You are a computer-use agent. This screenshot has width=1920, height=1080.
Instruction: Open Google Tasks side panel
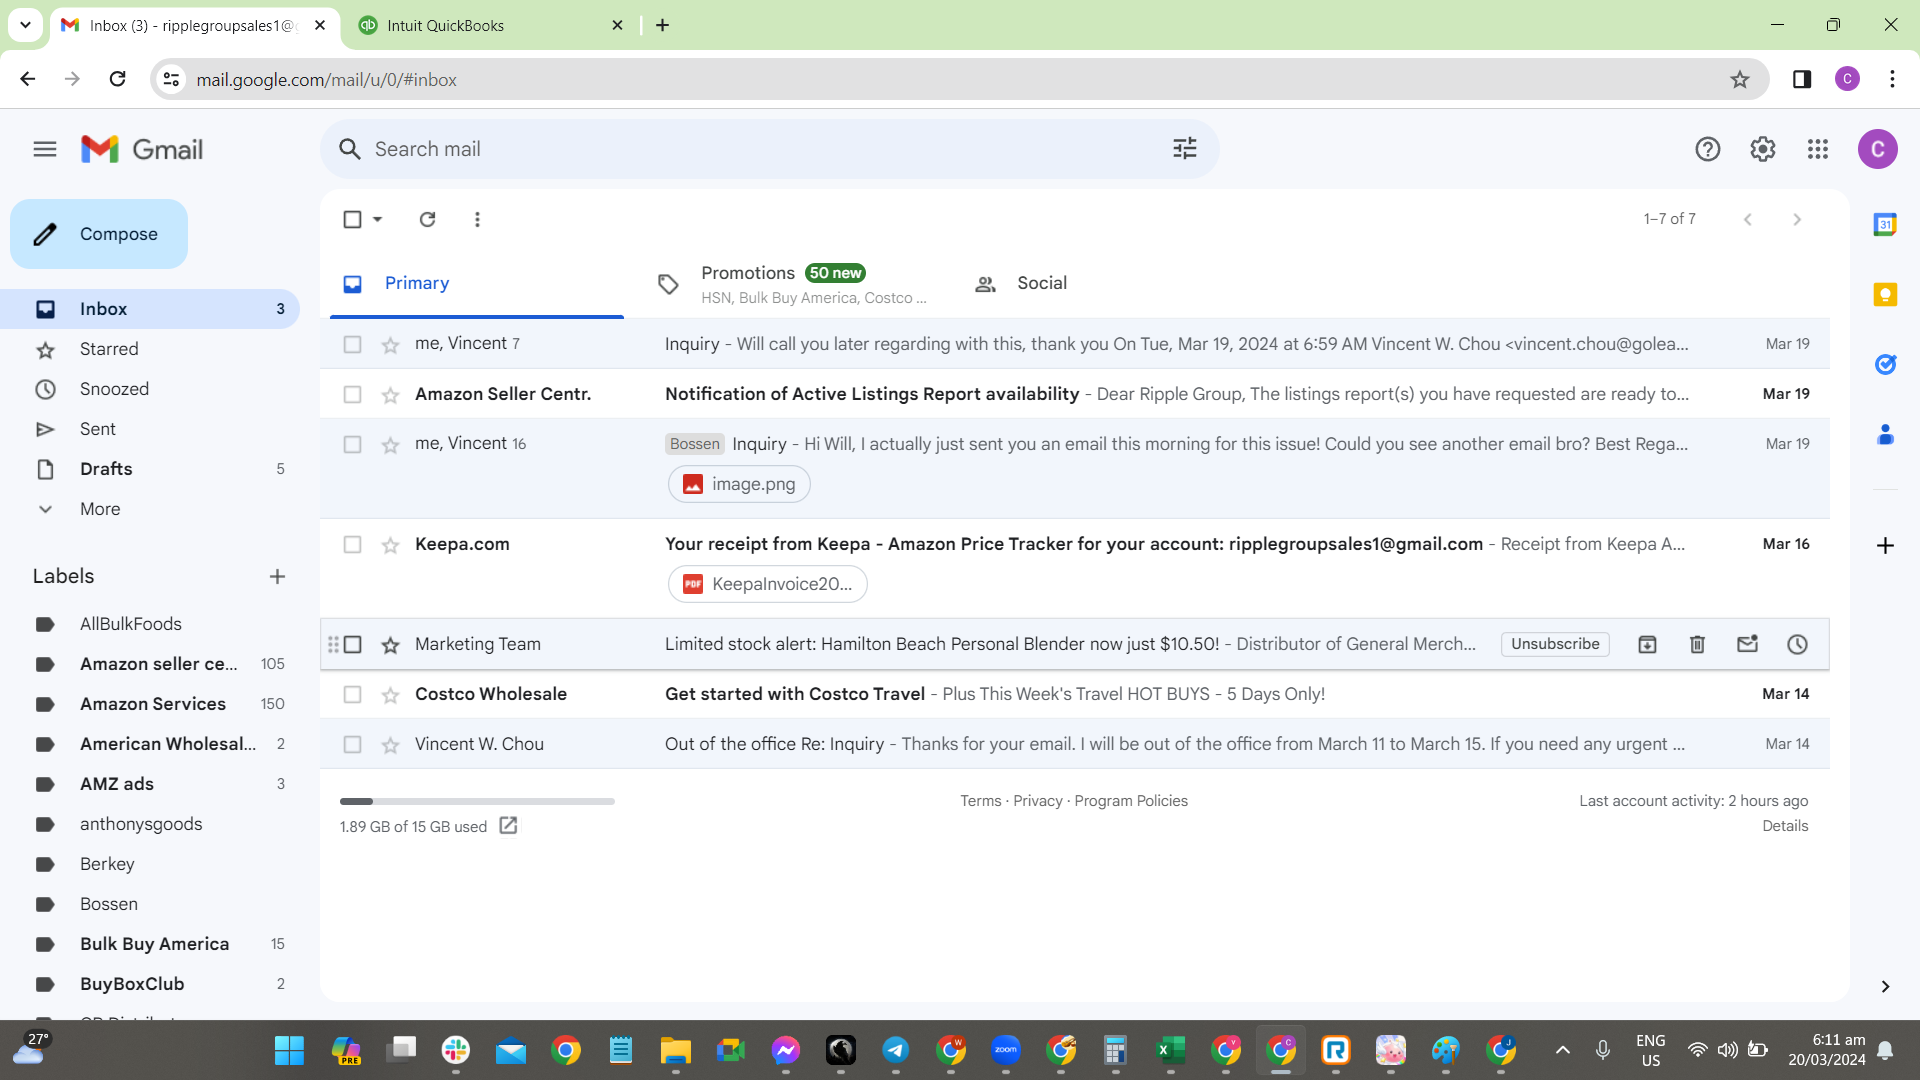[x=1885, y=365]
